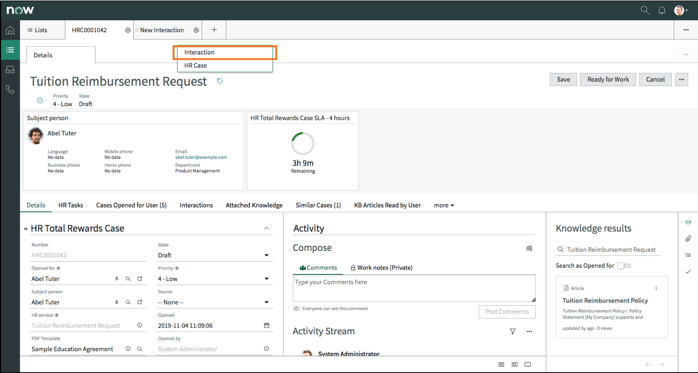Open the Inbox icon in the left sidebar
The width and height of the screenshot is (698, 373).
tap(10, 70)
